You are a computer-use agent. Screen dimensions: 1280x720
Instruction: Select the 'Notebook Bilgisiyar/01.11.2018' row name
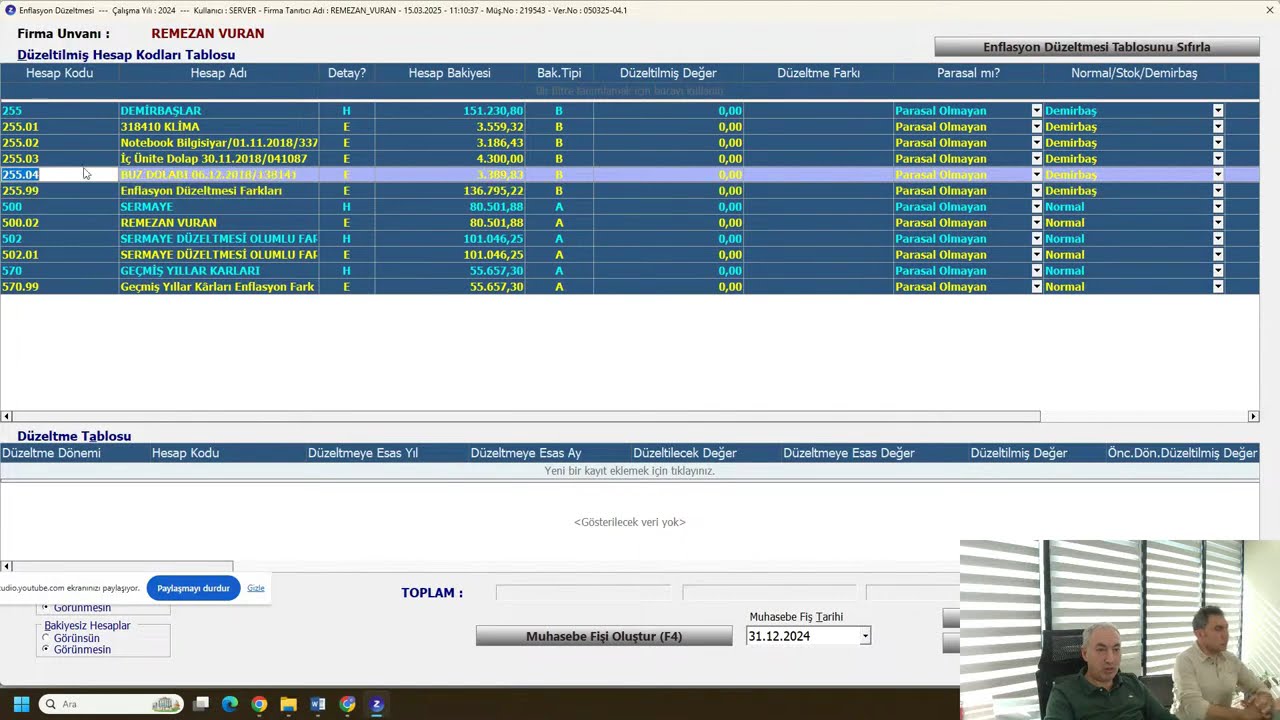click(x=218, y=143)
